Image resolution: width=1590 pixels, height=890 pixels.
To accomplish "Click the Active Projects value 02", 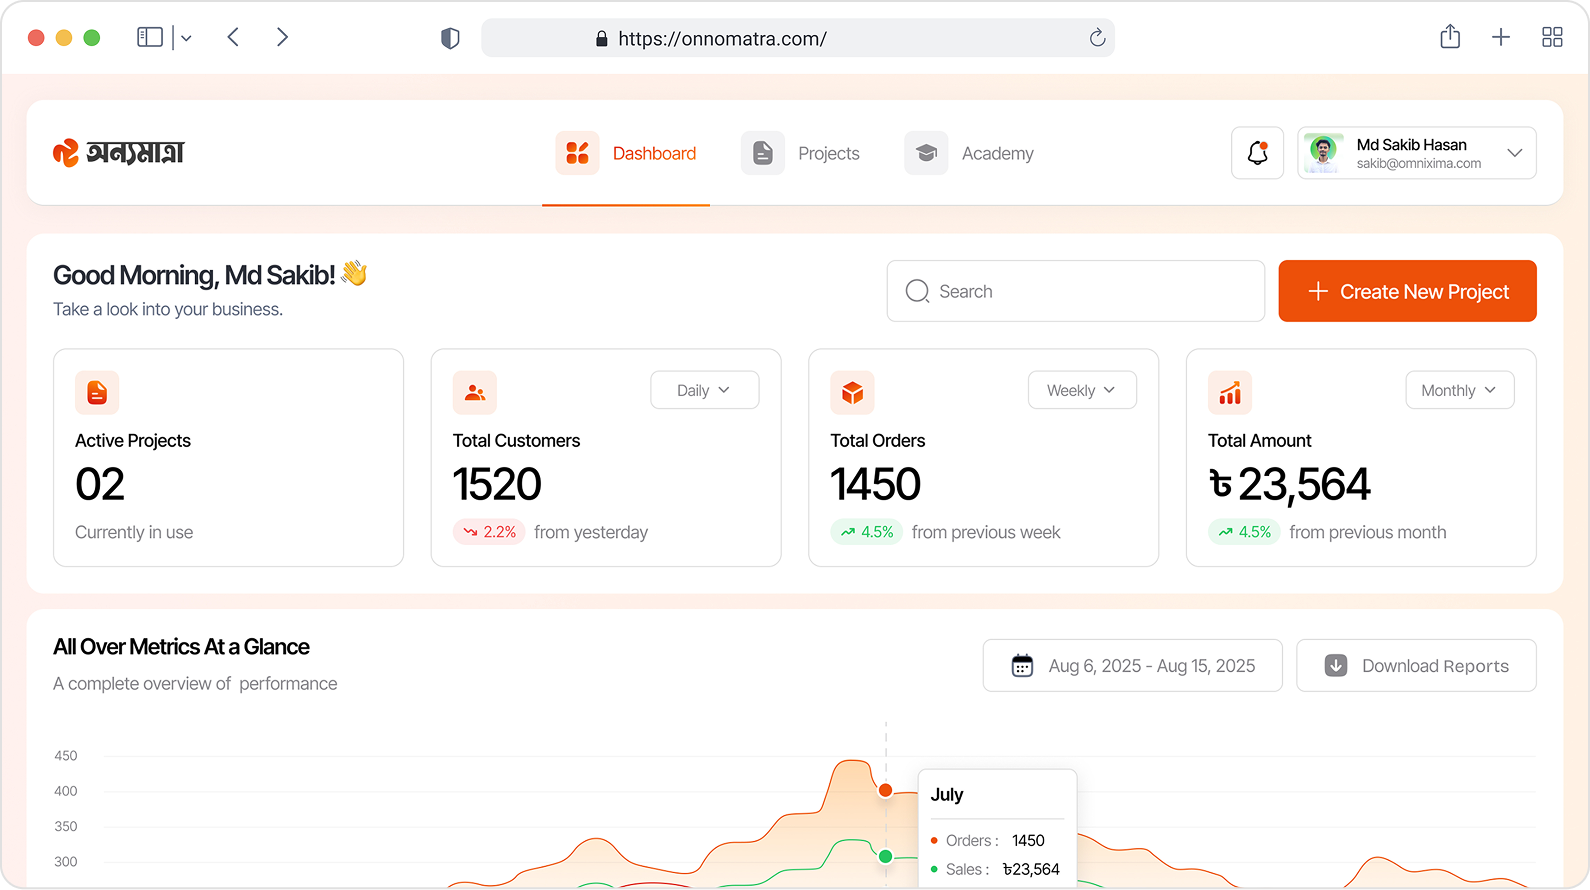I will [100, 485].
